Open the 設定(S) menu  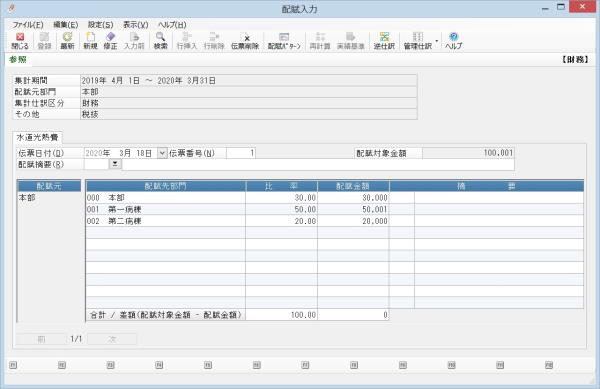click(x=101, y=25)
